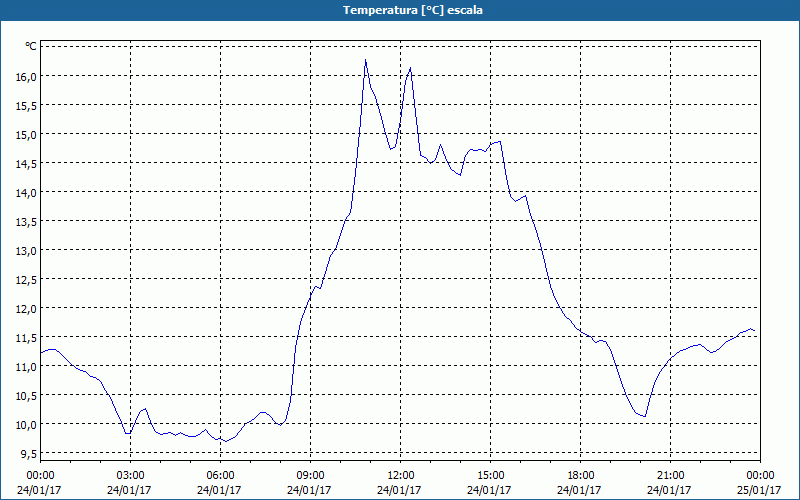800x500 pixels.
Task: Click the curve's lowest point just after 06:00
Action: [226, 441]
